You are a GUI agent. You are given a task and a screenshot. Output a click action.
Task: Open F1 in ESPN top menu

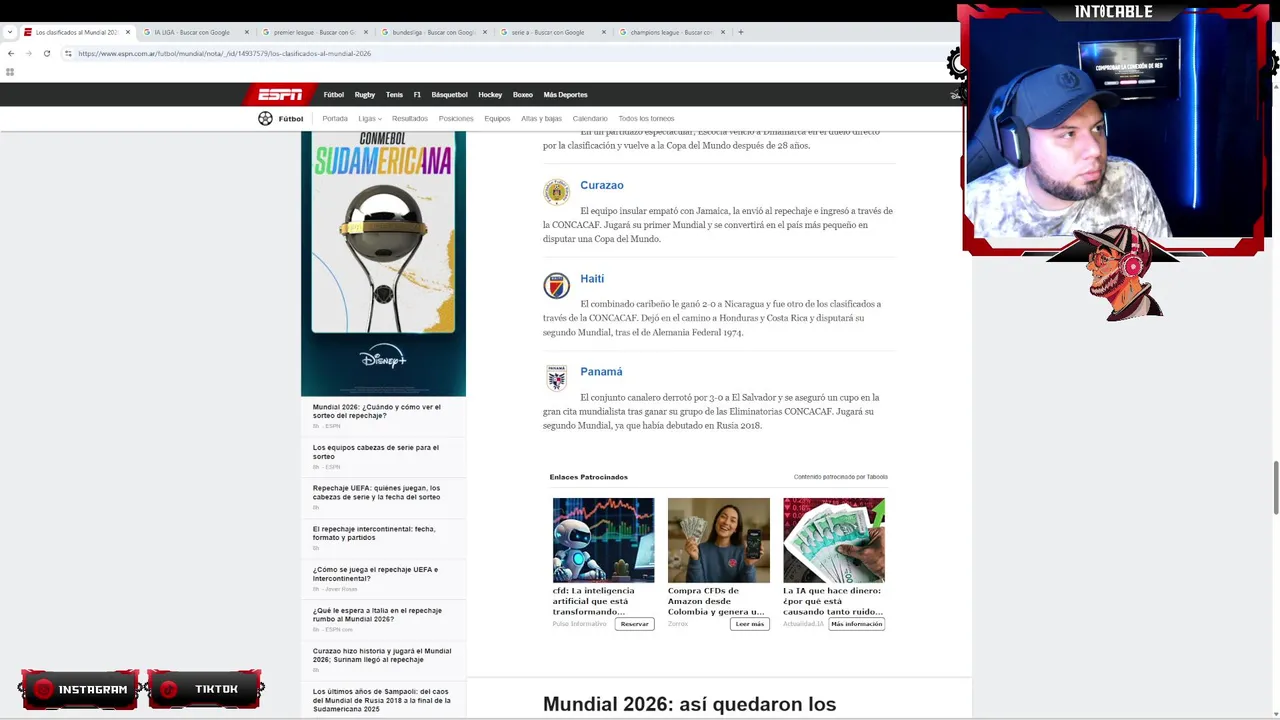417,95
